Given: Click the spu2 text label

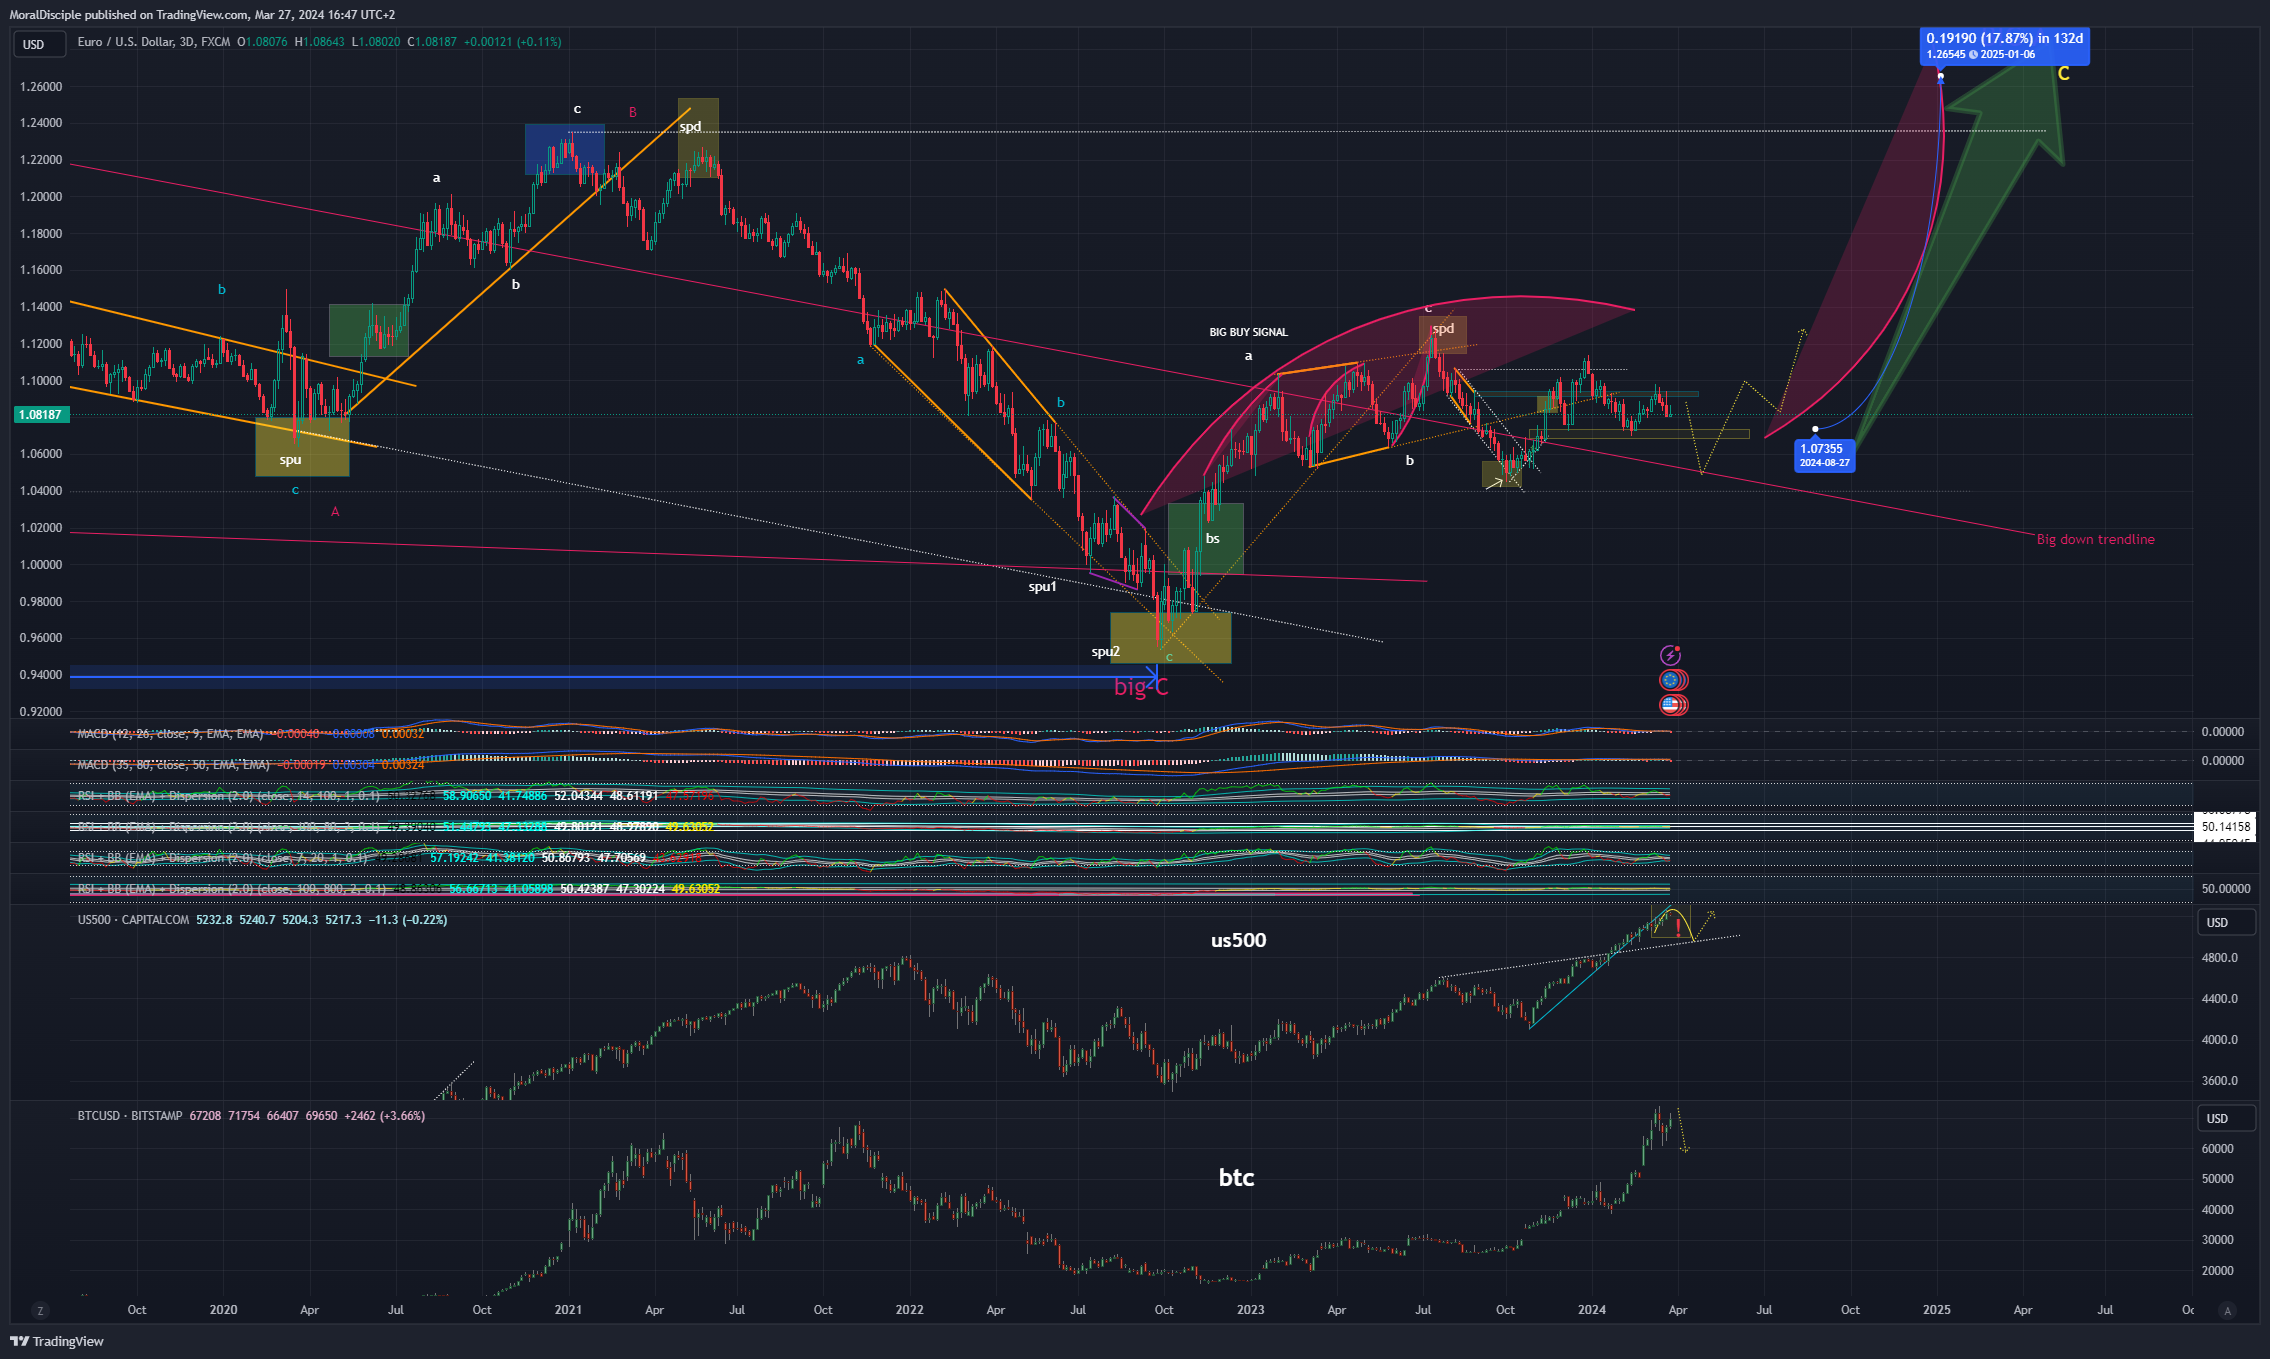Looking at the screenshot, I should pos(1105,652).
